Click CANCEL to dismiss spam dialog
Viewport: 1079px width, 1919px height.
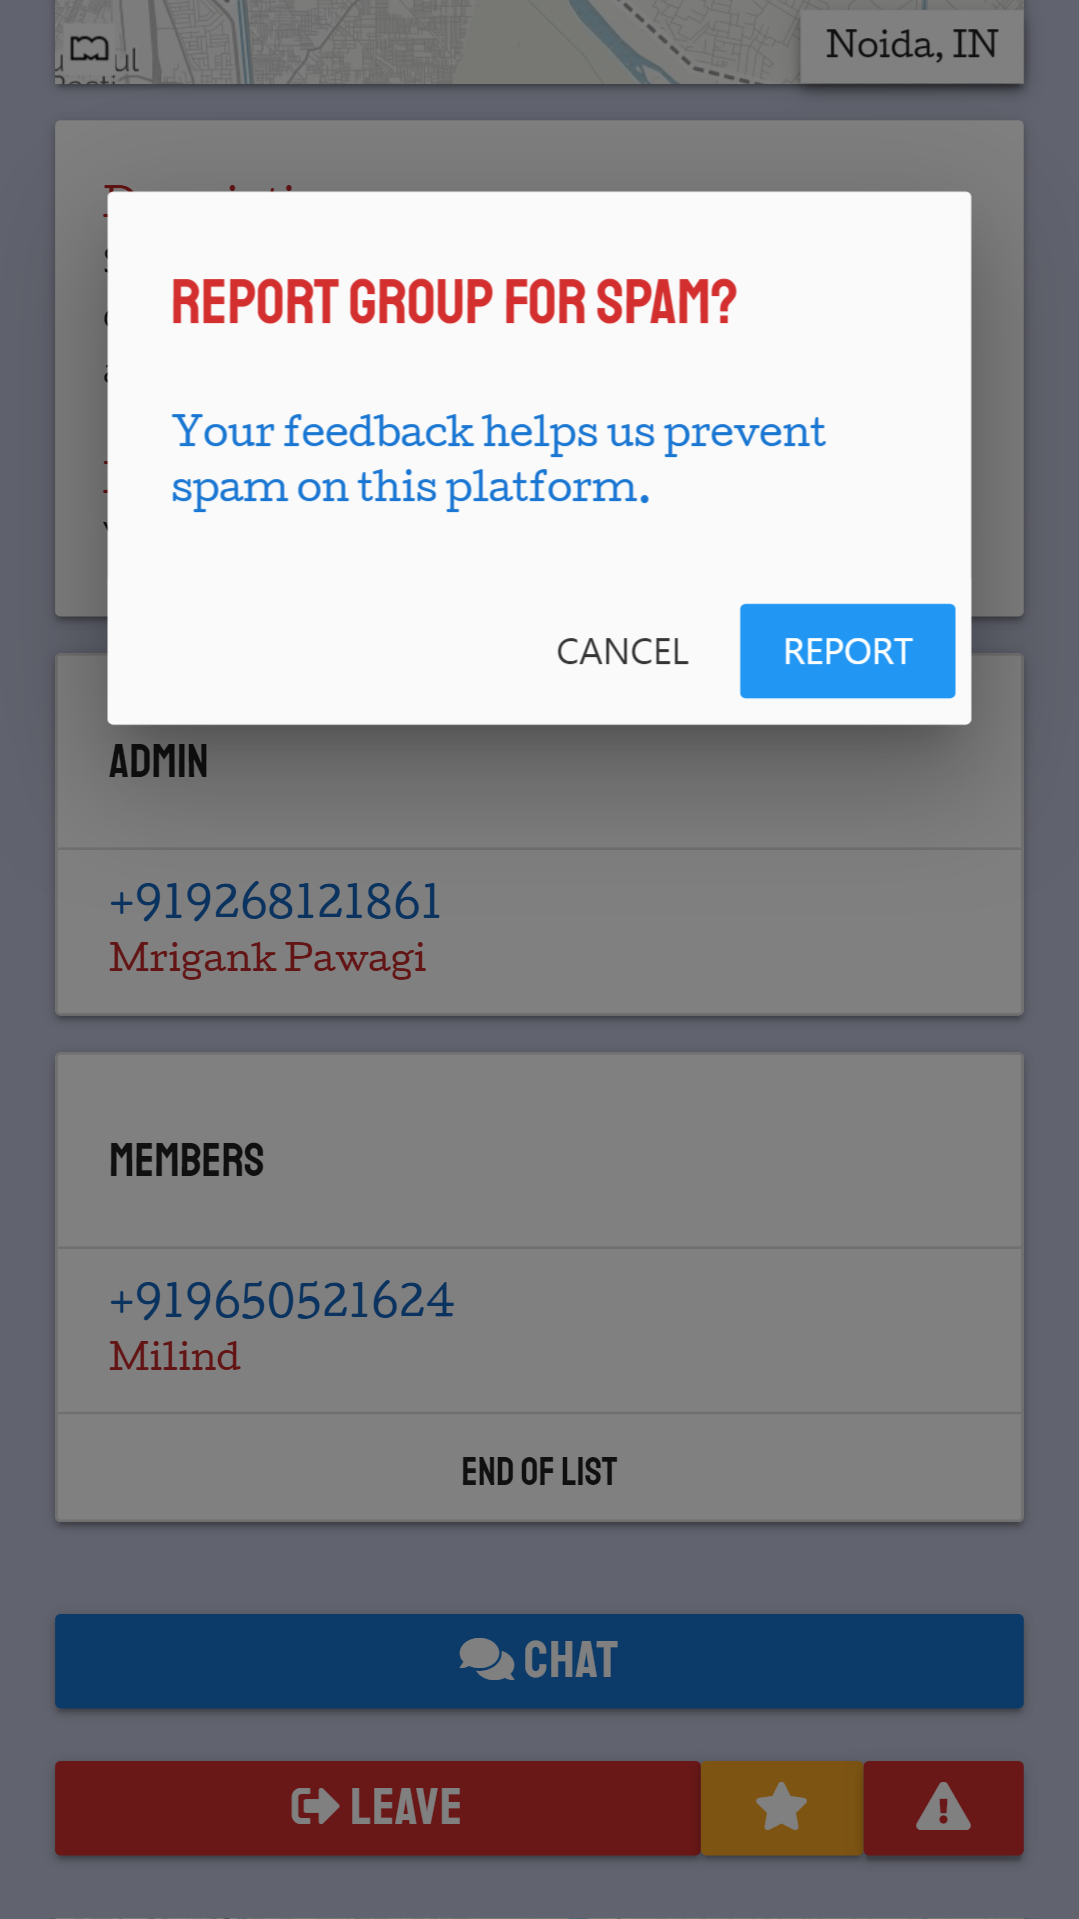click(622, 651)
